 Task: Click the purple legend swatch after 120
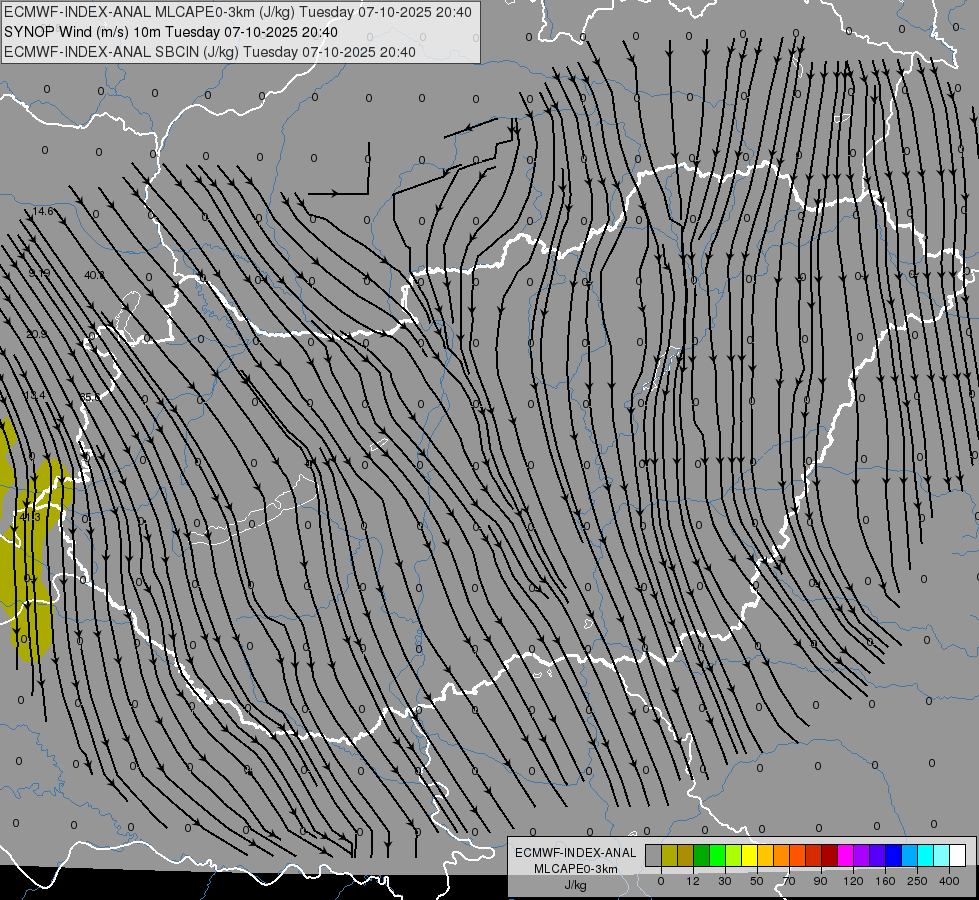point(862,855)
